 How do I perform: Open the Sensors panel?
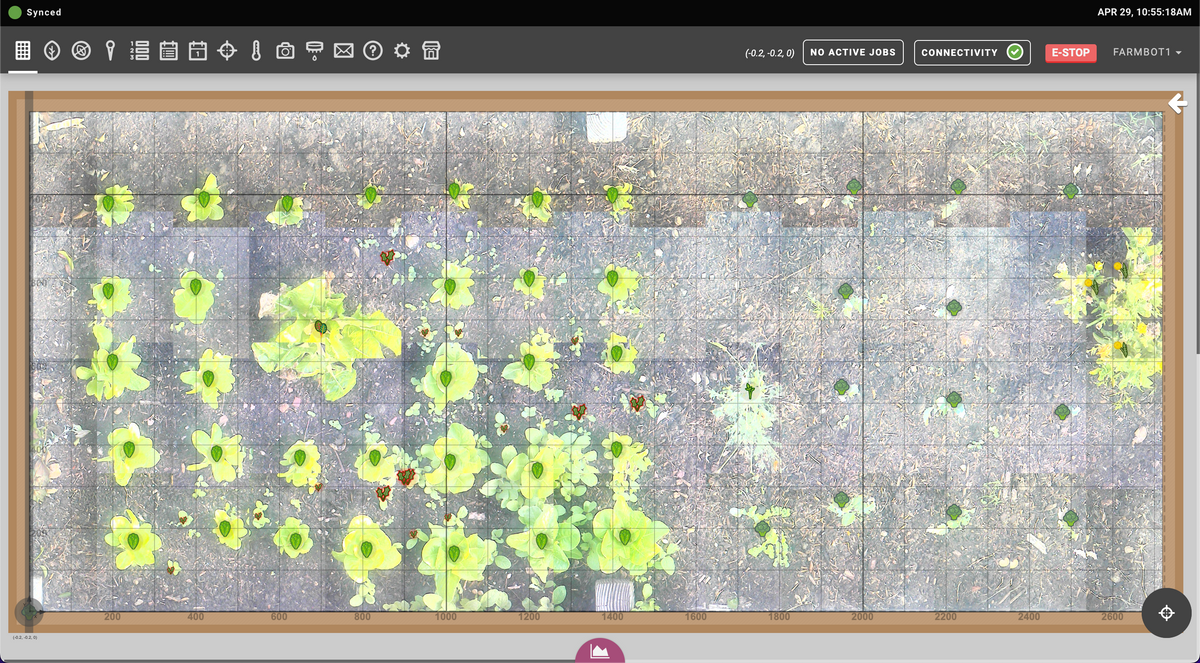click(x=255, y=50)
